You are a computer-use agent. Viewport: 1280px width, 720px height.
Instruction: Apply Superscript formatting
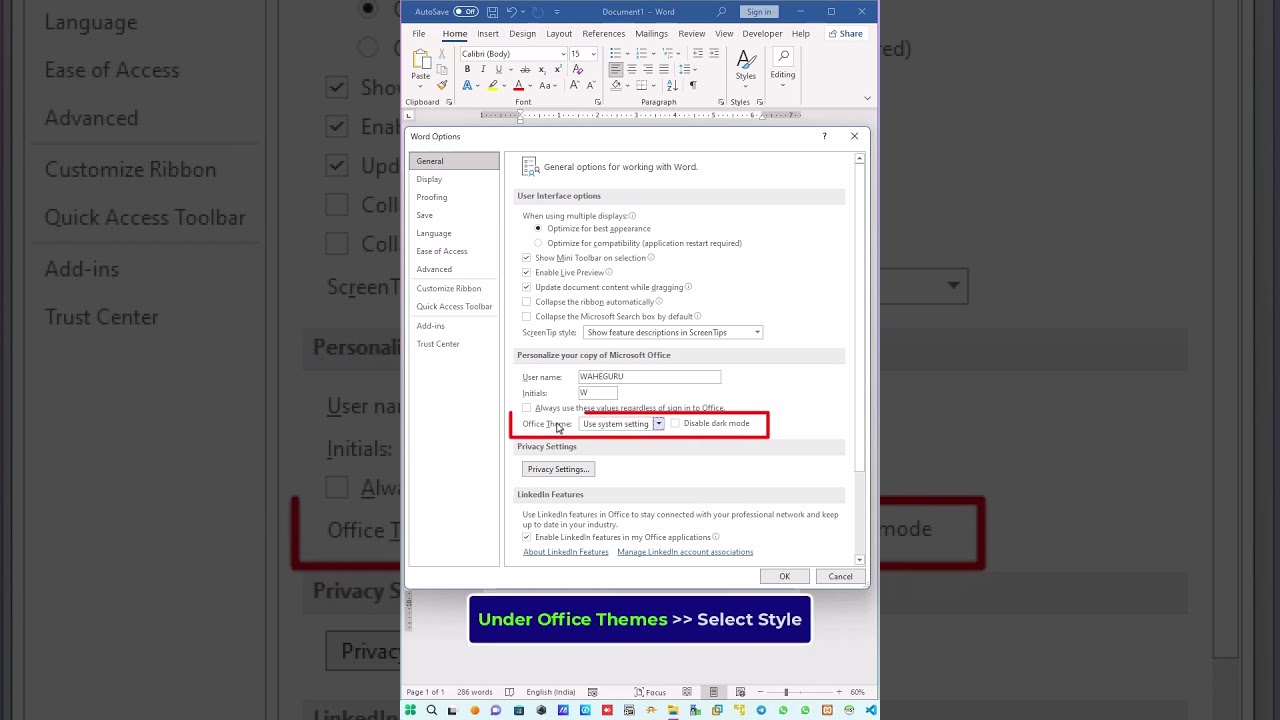557,70
